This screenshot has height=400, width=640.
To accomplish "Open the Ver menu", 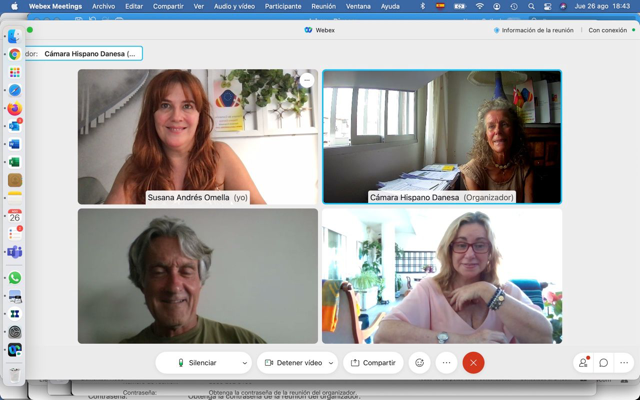I will pos(199,6).
